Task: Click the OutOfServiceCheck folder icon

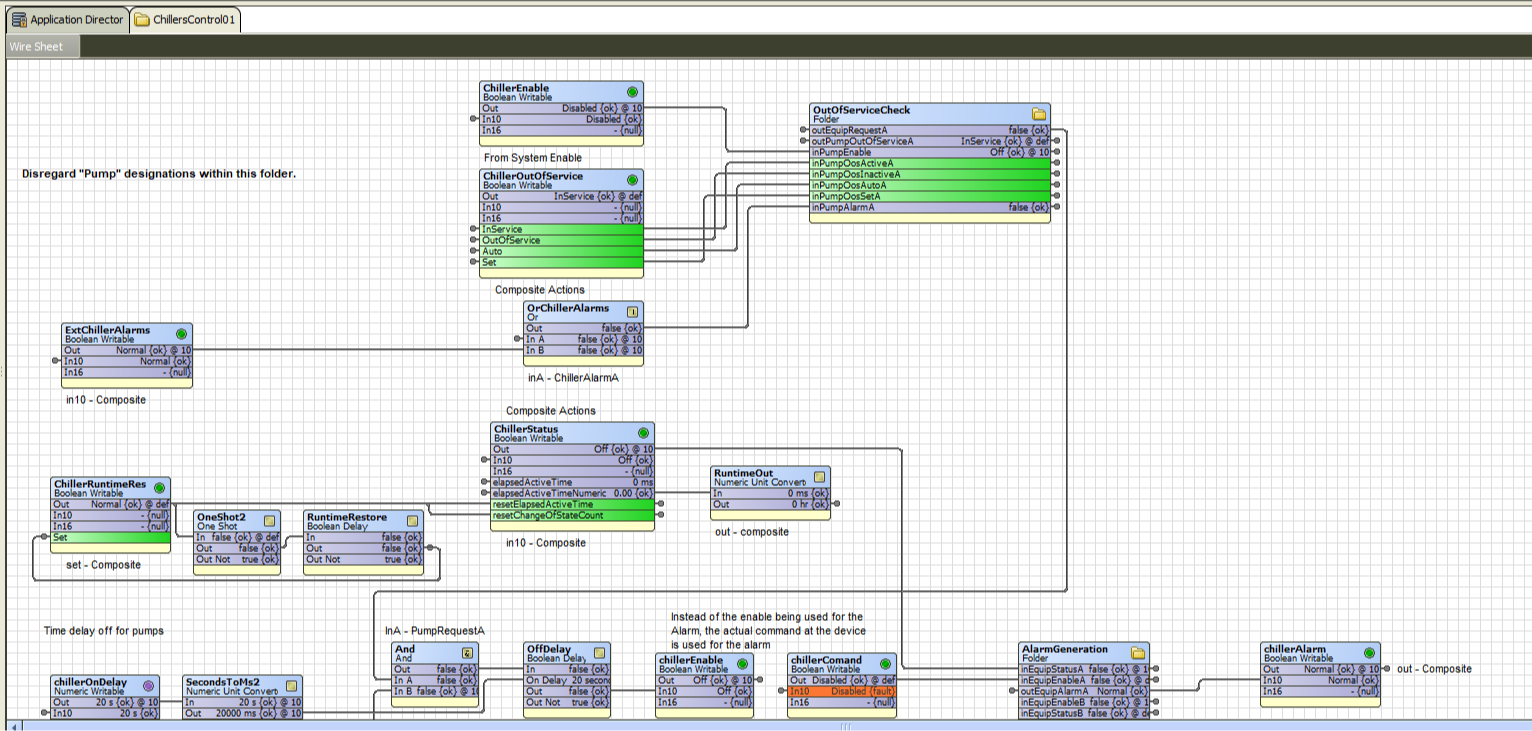Action: [x=1038, y=114]
